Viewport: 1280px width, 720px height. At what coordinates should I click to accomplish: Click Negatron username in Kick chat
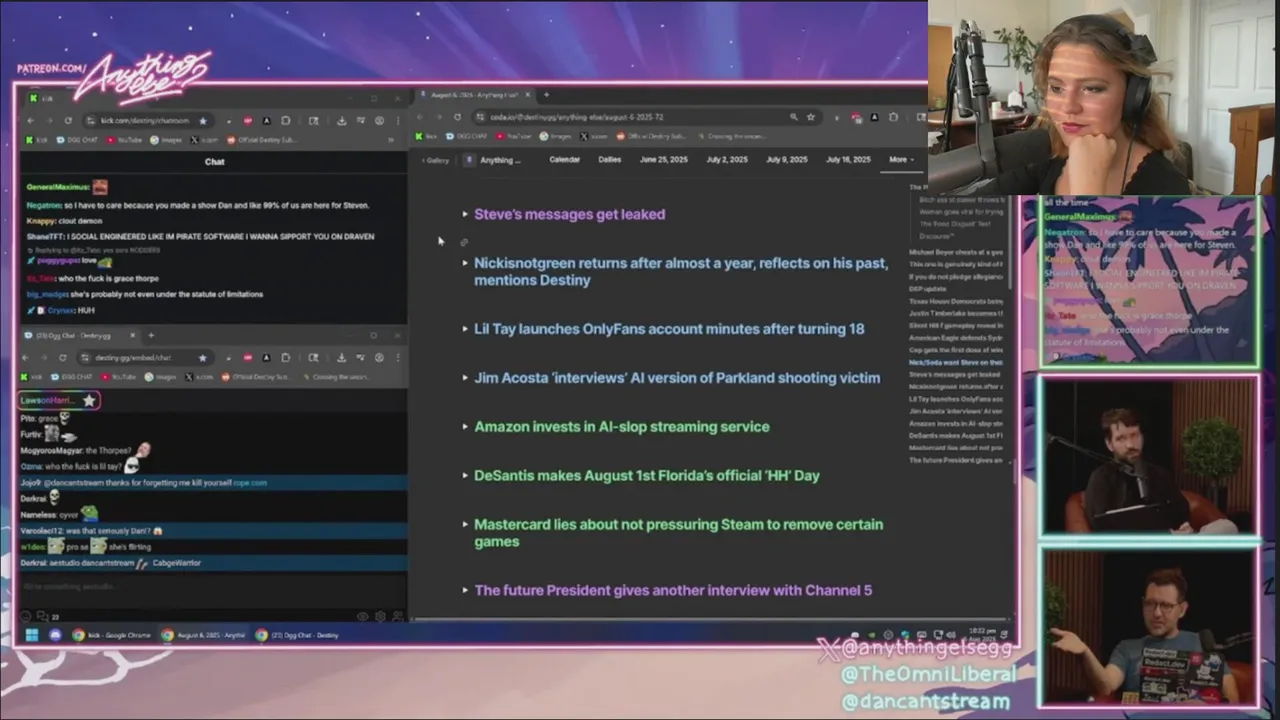point(44,205)
